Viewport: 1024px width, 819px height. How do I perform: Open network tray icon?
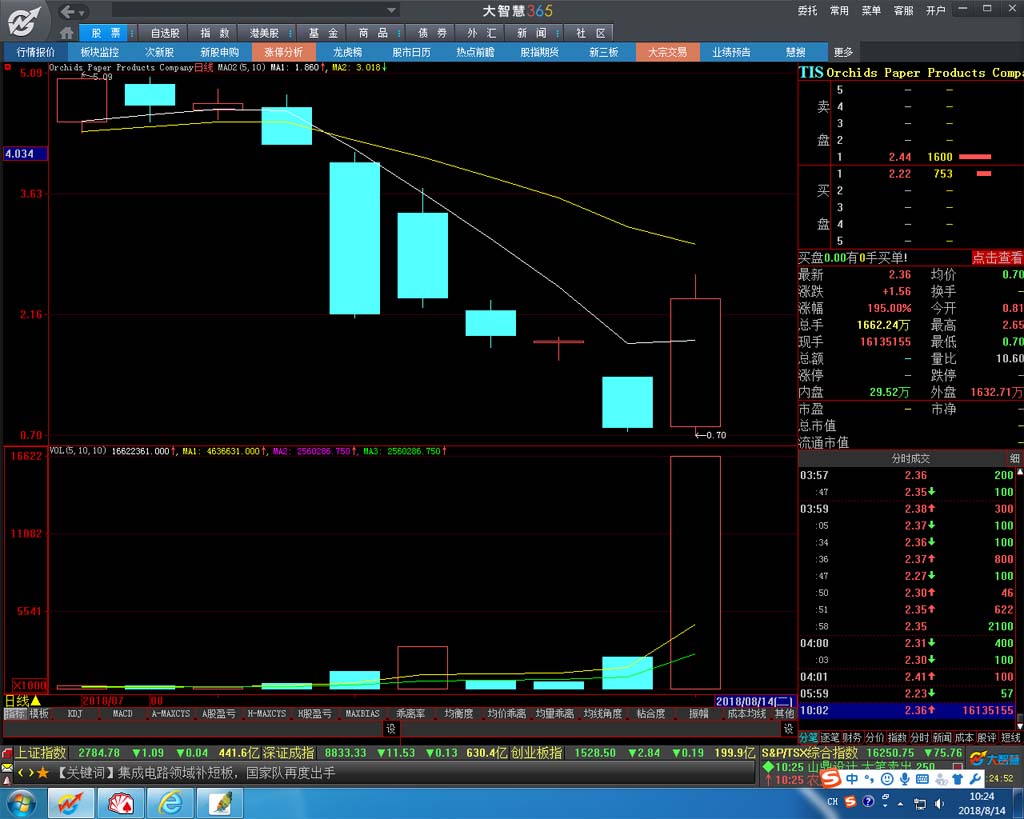click(920, 803)
